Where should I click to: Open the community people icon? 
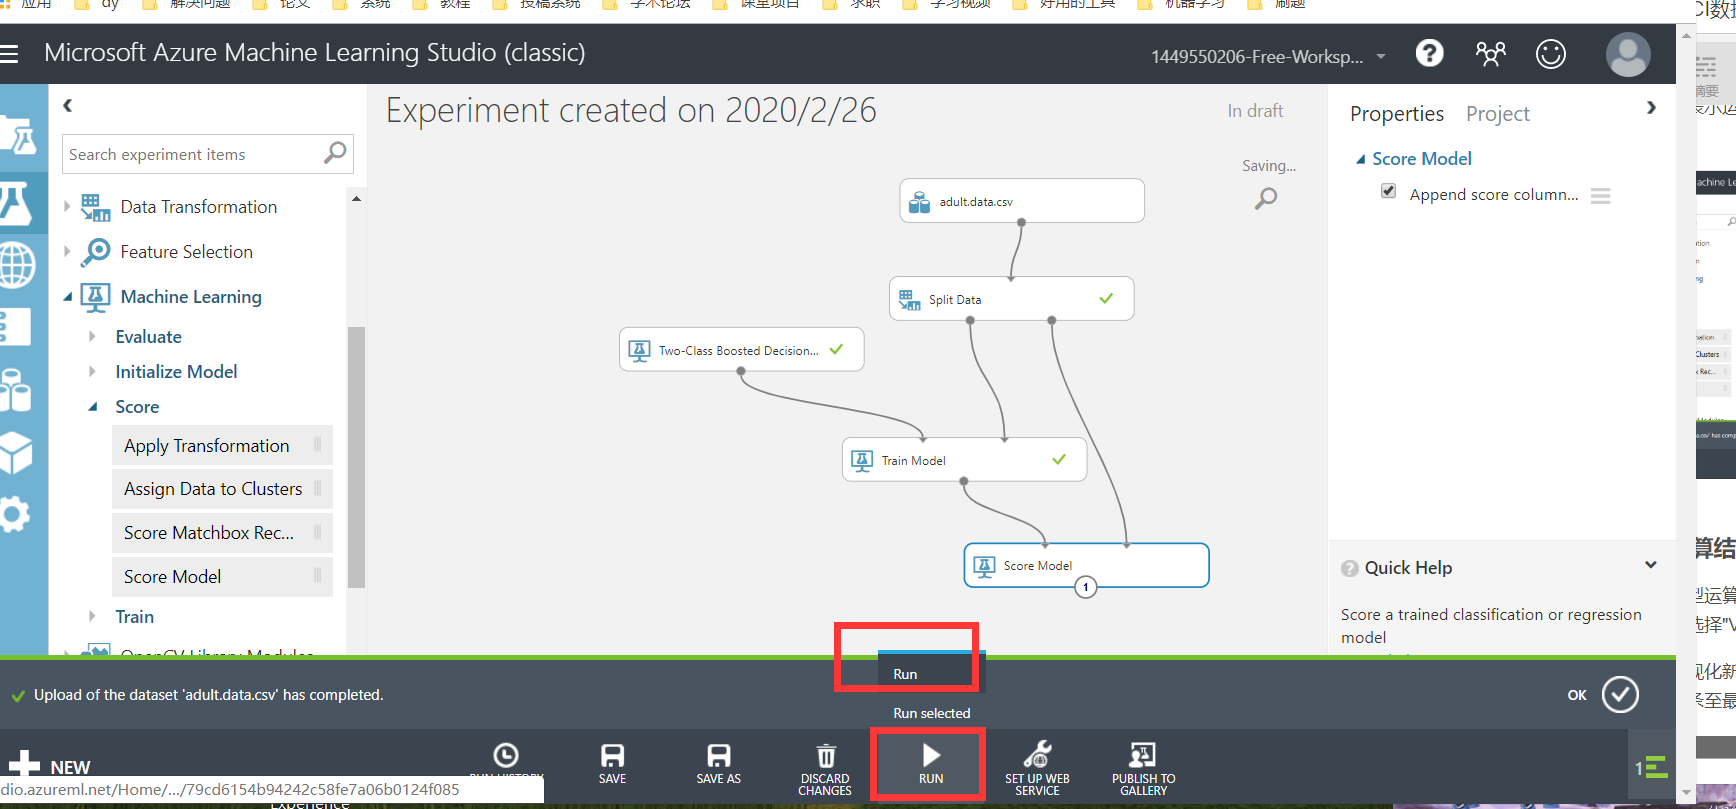point(1490,54)
